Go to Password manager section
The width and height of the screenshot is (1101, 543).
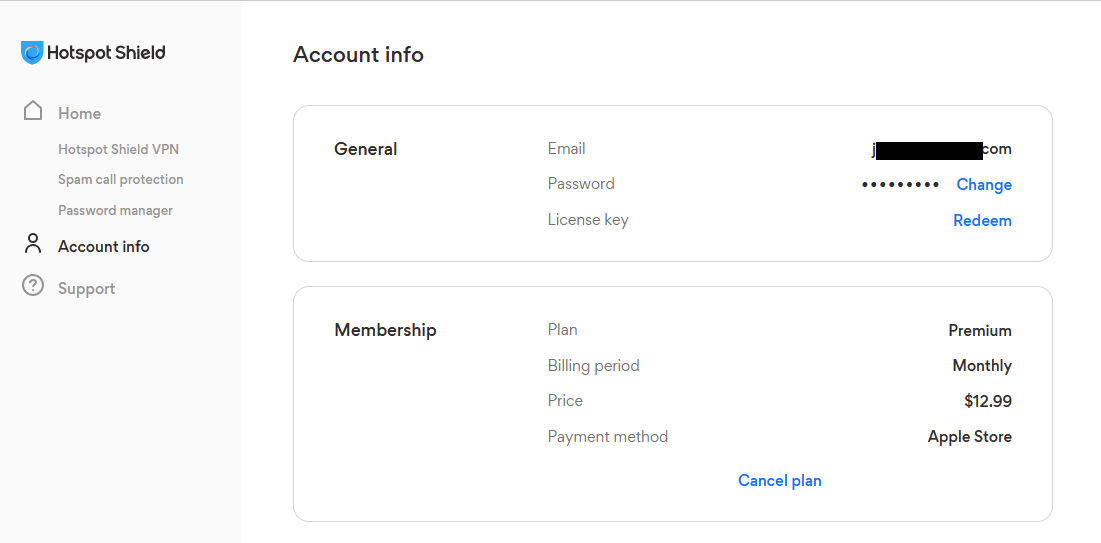click(x=115, y=210)
